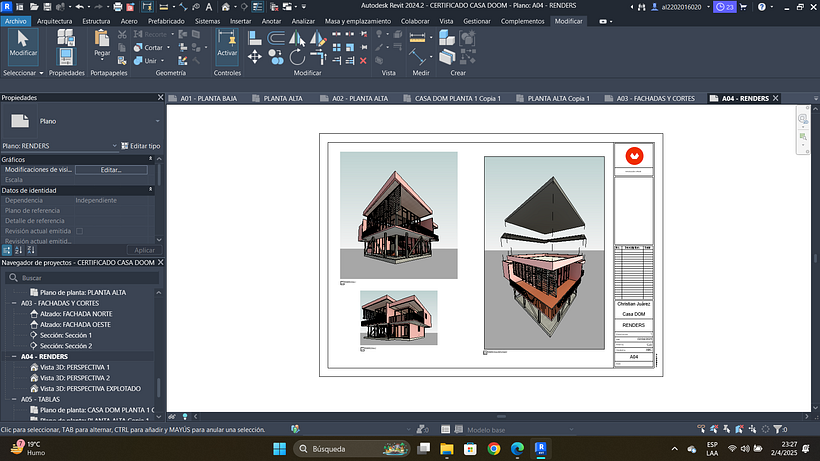The height and width of the screenshot is (461, 820).
Task: Click the horizontal scrollbar of the drawing view
Action: click(501, 417)
